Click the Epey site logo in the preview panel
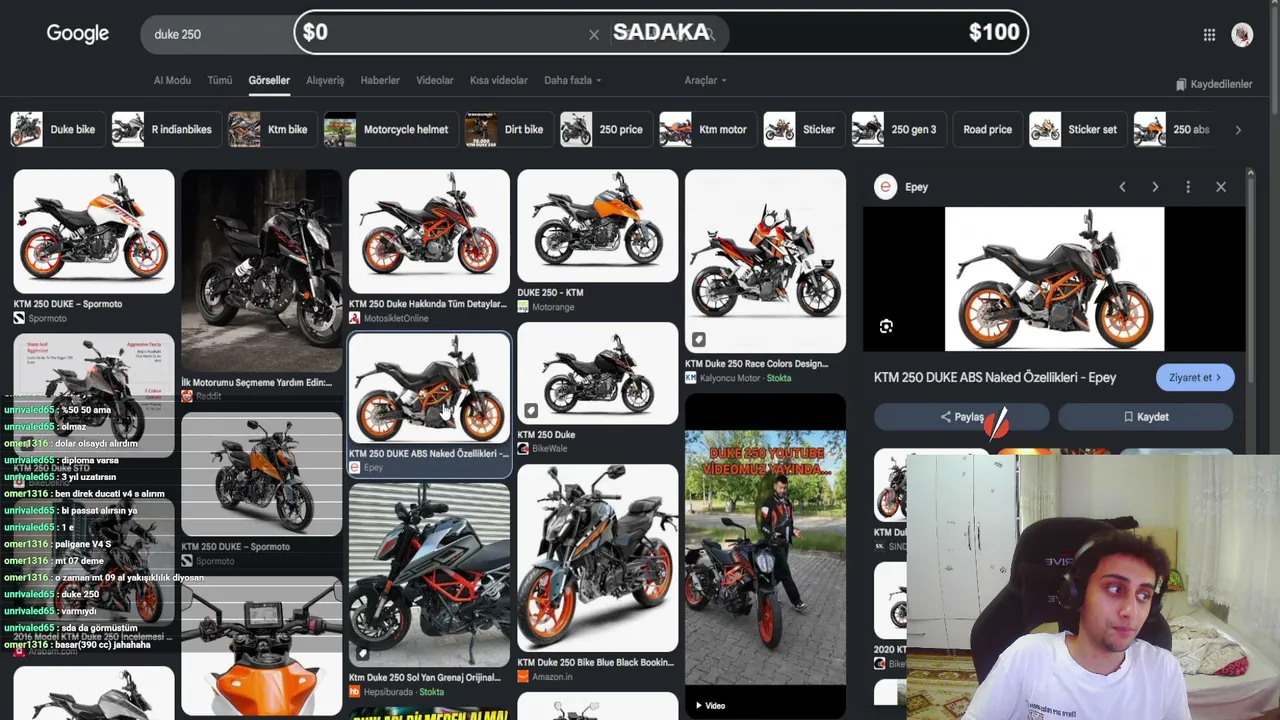1280x720 pixels. pos(885,187)
